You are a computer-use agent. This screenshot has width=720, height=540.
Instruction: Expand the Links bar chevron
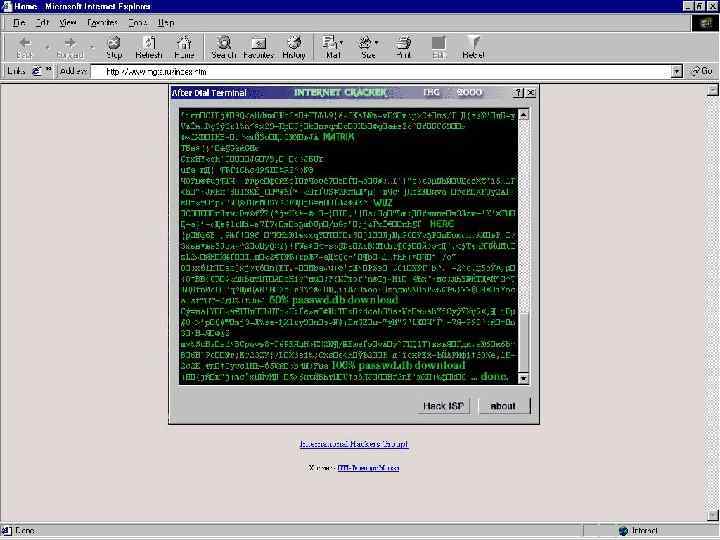[x=48, y=70]
